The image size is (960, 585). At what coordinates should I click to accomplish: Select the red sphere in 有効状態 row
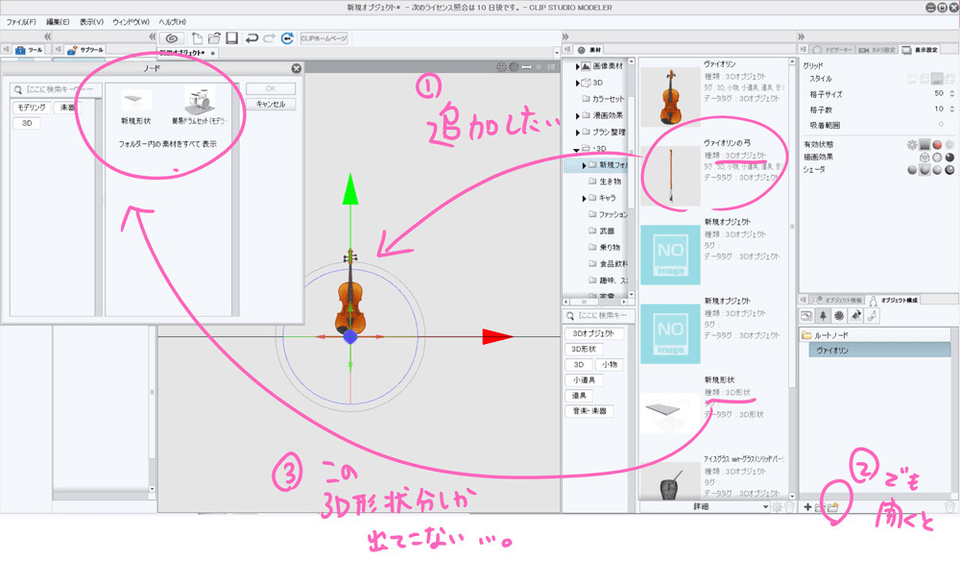point(937,144)
